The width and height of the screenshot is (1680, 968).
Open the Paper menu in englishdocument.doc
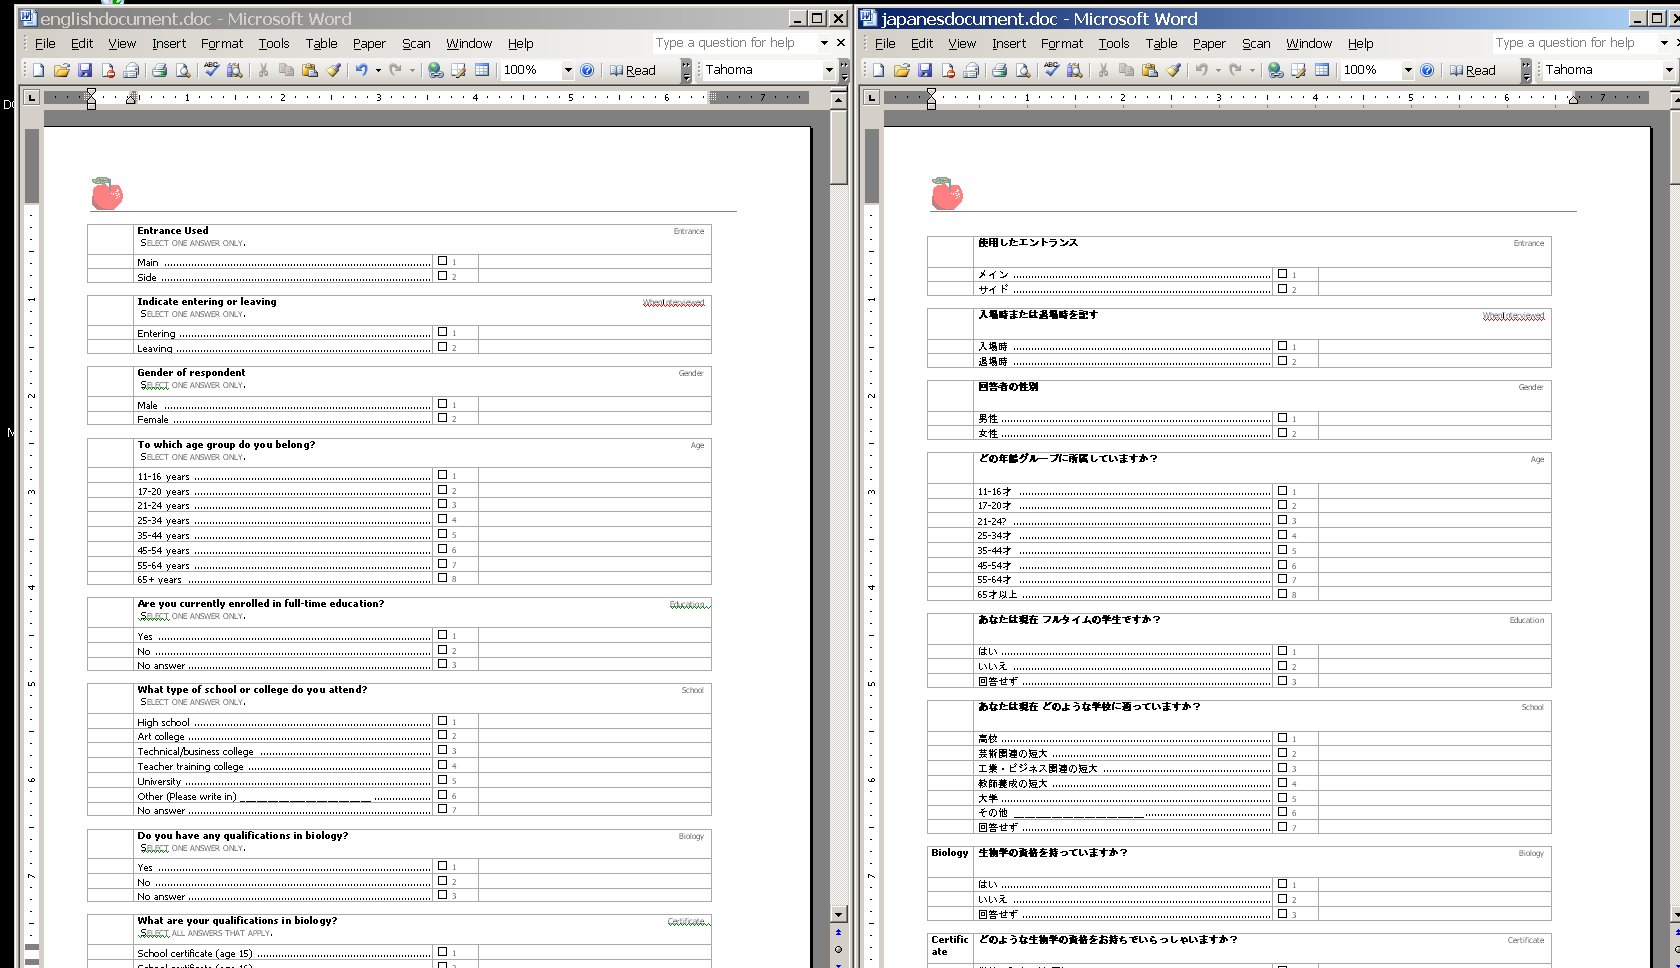[369, 43]
